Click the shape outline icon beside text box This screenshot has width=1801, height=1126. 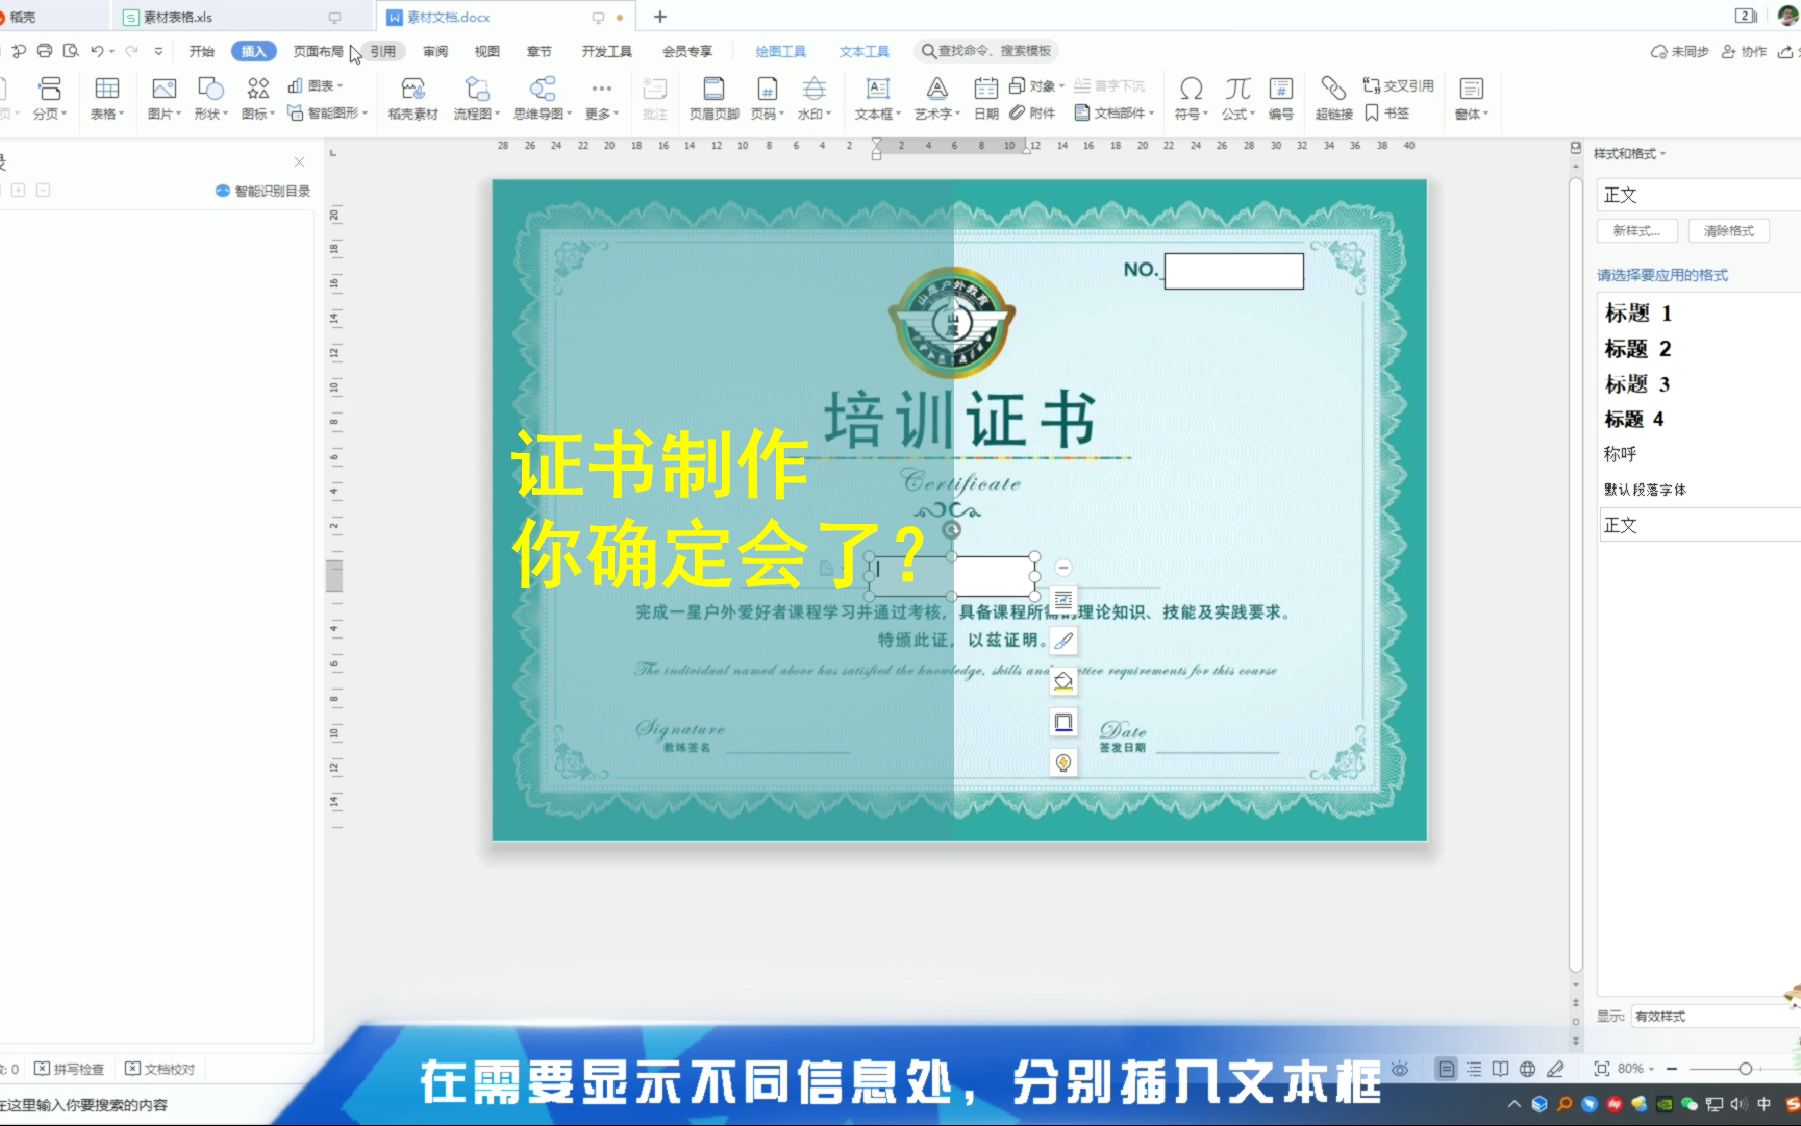pyautogui.click(x=1063, y=722)
